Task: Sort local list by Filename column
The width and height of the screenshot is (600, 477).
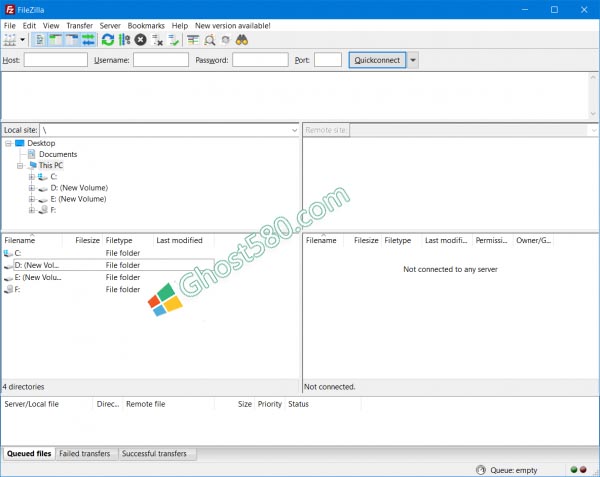Action: tap(32, 241)
